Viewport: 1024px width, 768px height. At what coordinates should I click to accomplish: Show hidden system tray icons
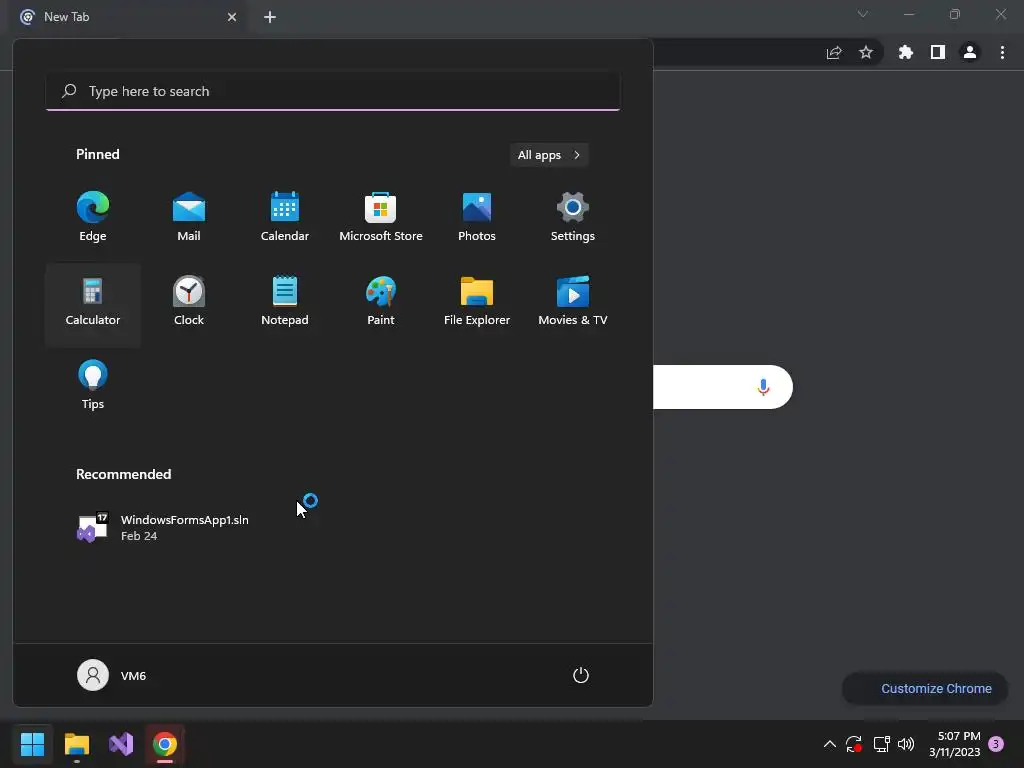pyautogui.click(x=829, y=744)
